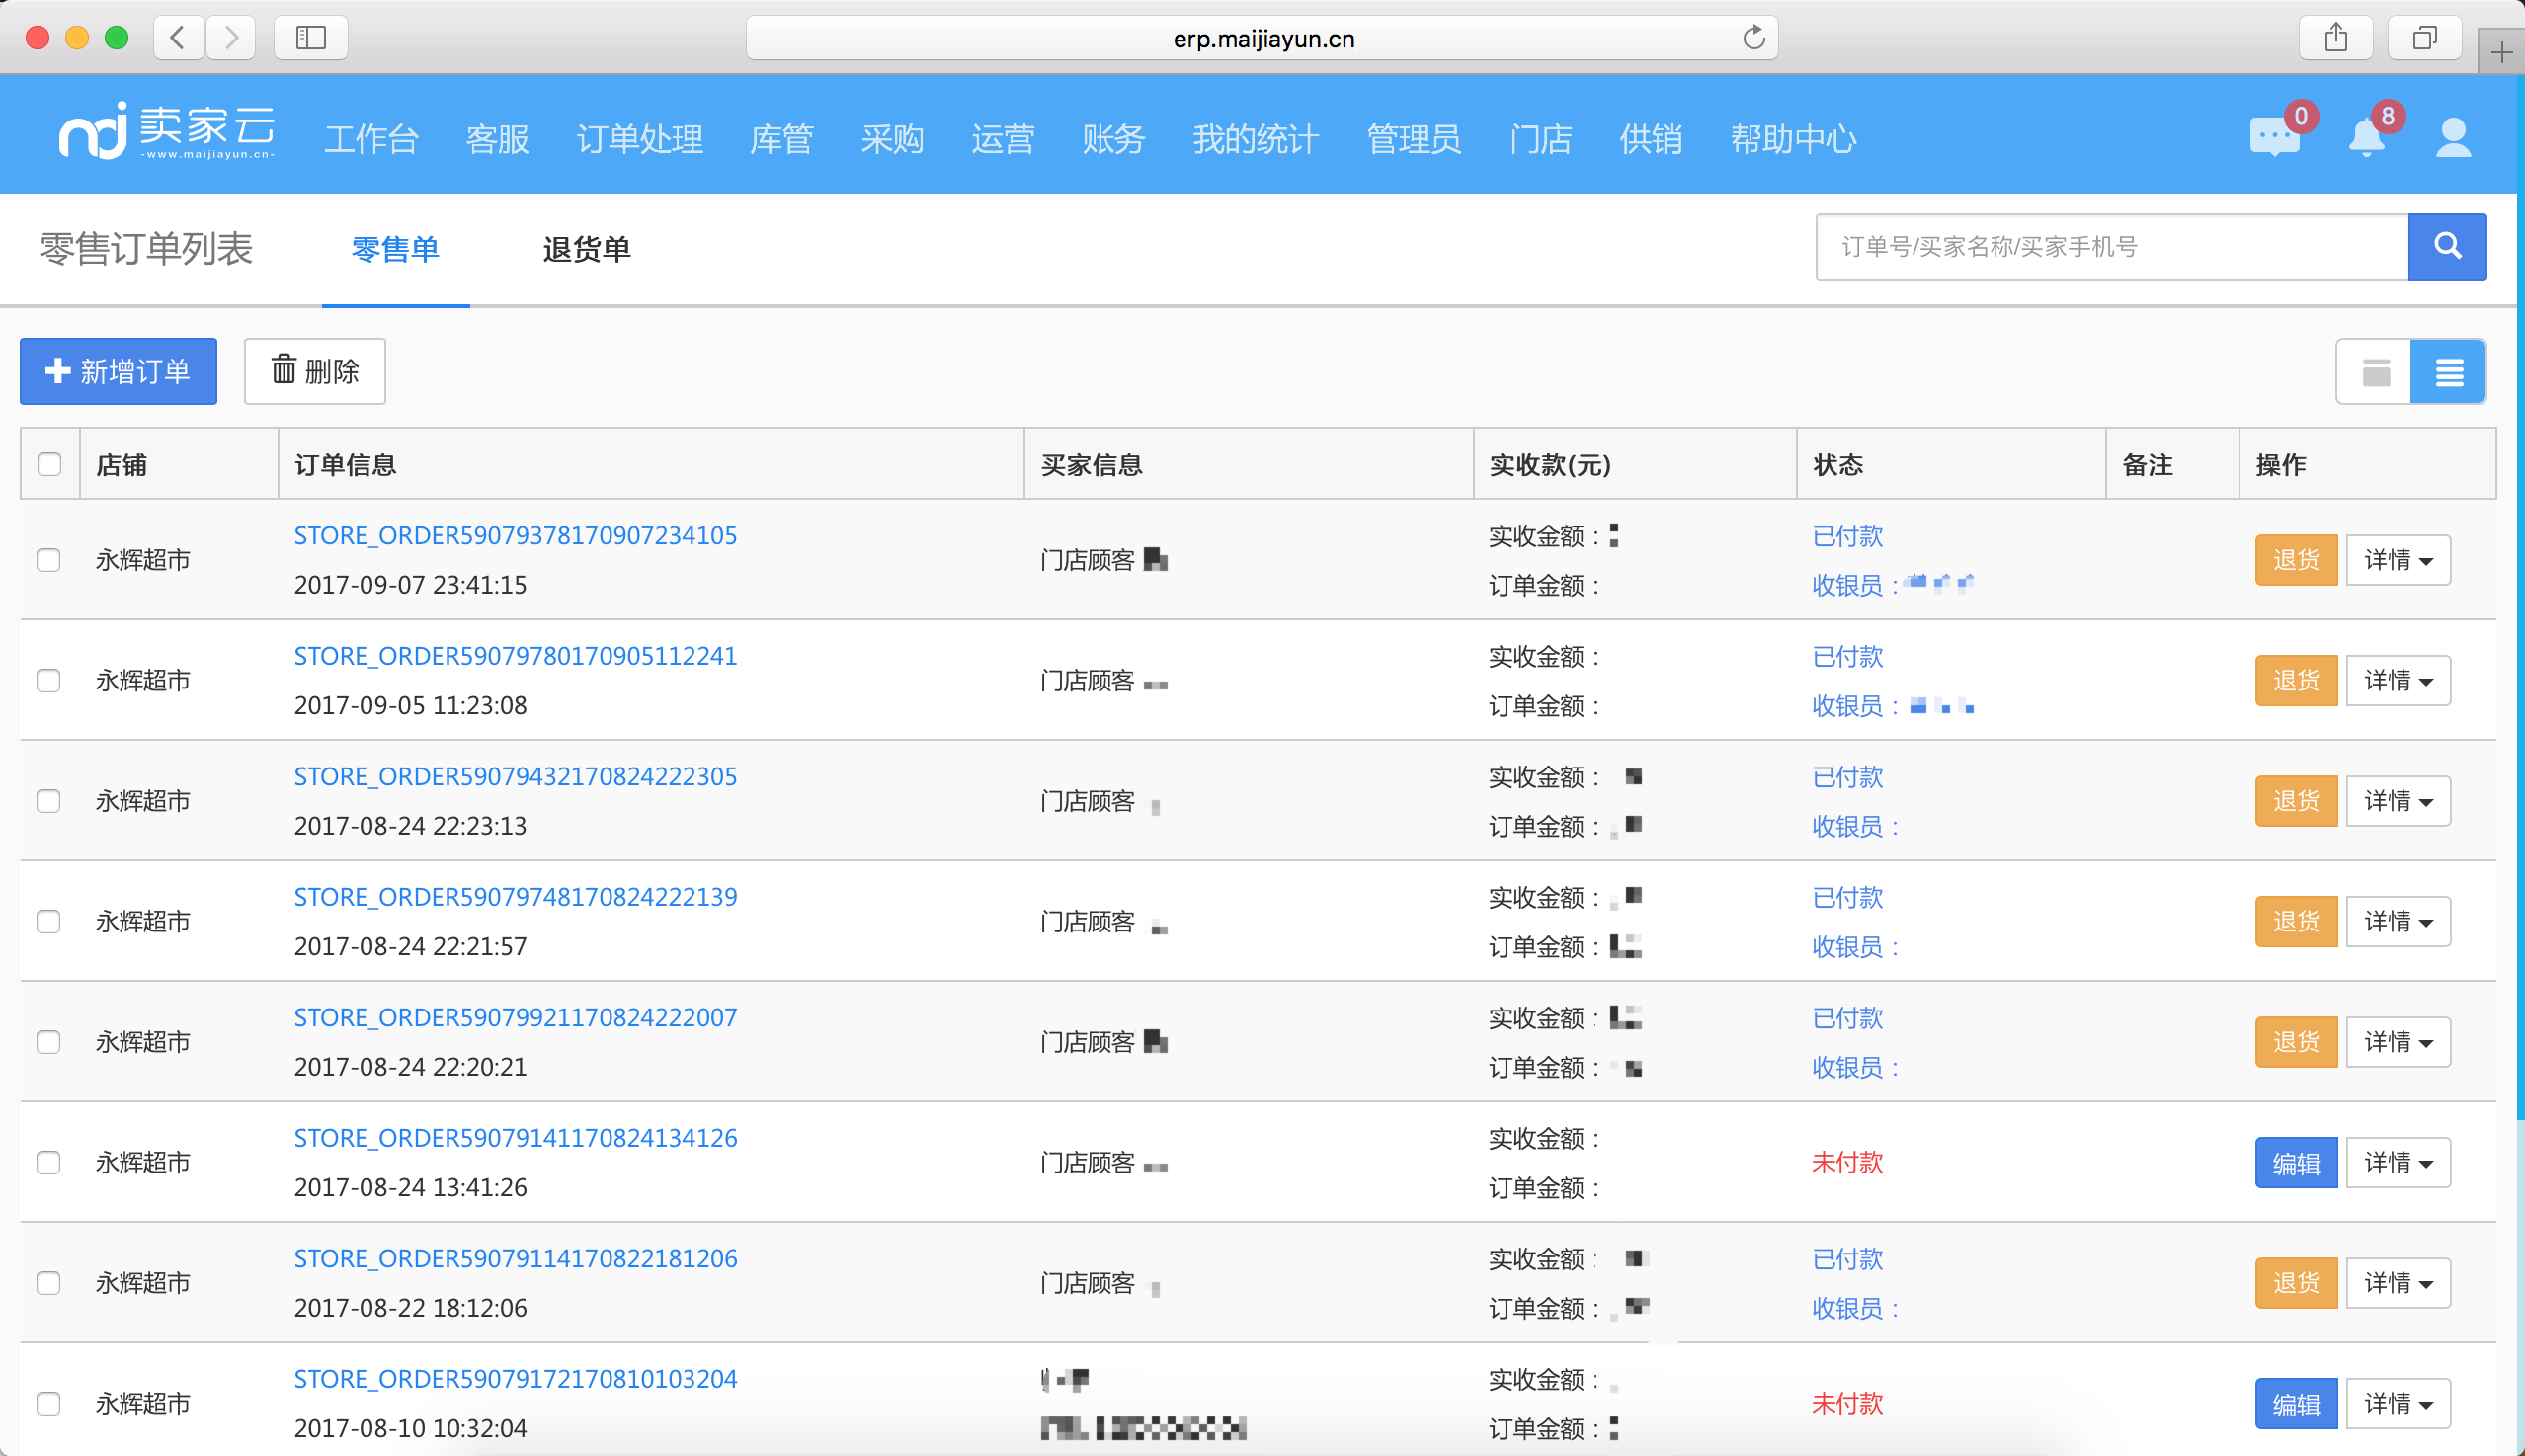Open the 客服 menu
The image size is (2525, 1456).
click(x=497, y=139)
